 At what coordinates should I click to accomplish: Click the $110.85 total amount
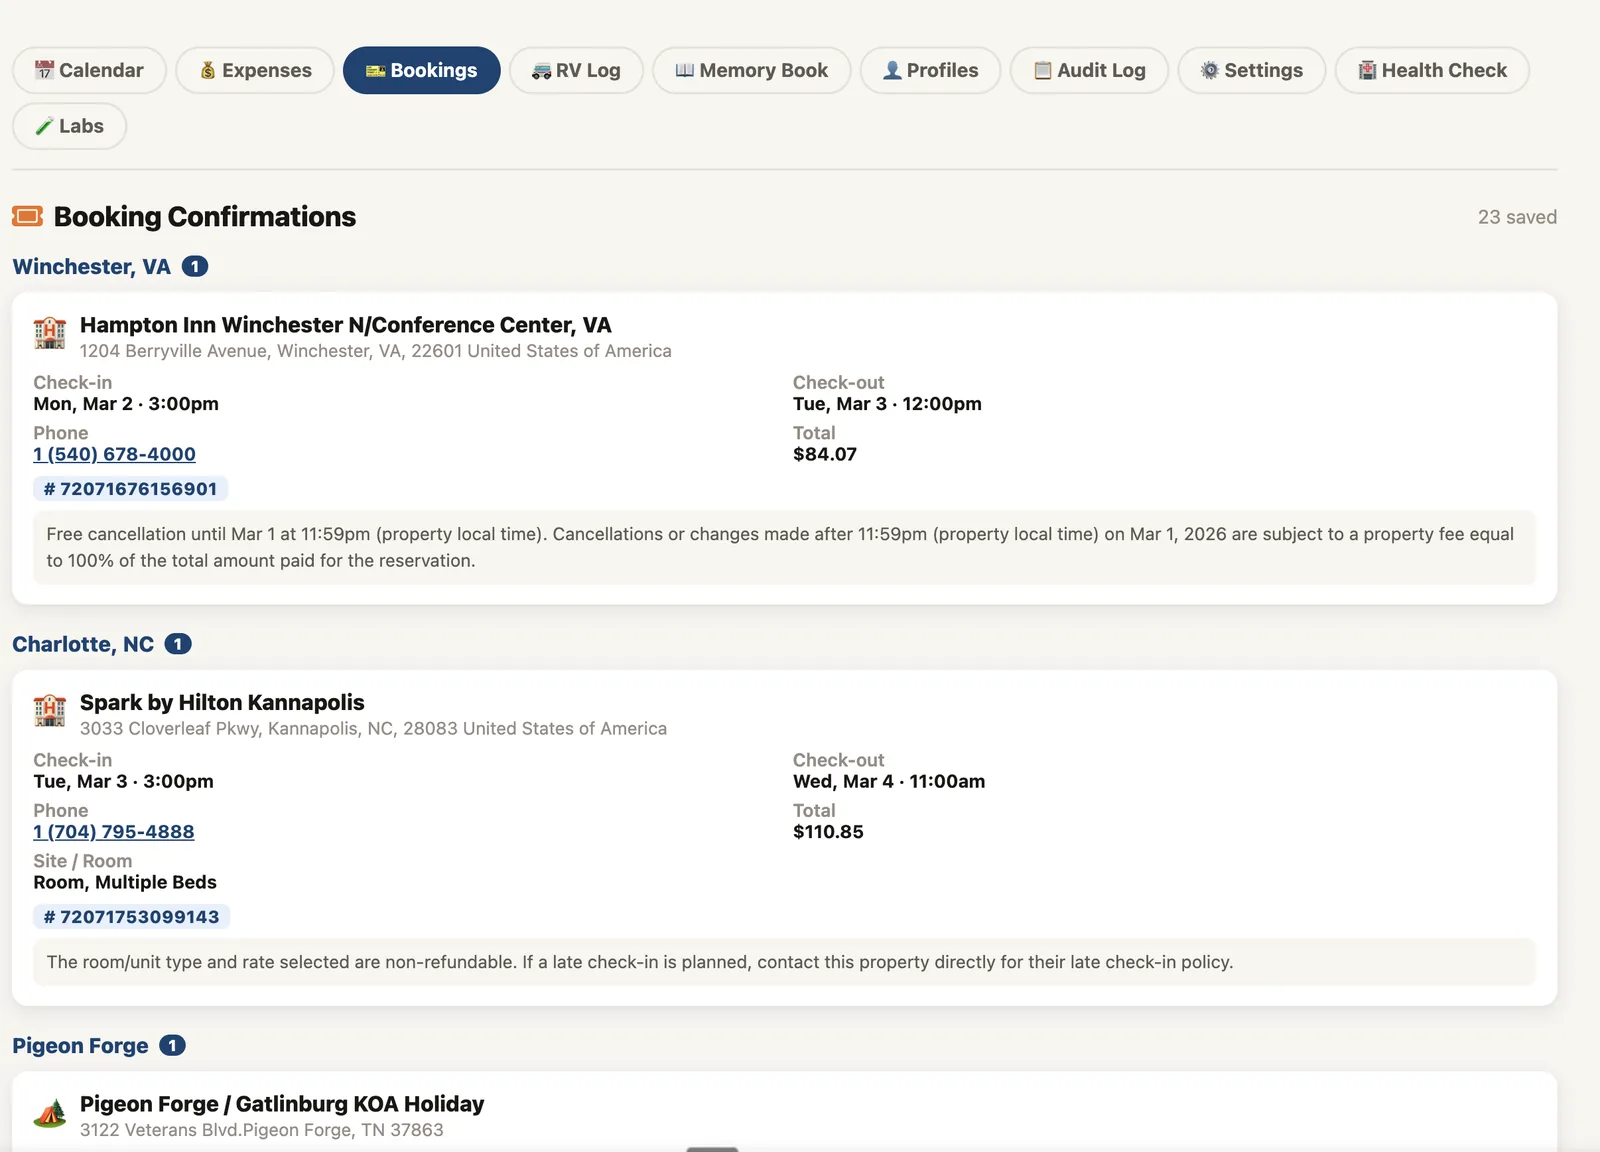828,832
